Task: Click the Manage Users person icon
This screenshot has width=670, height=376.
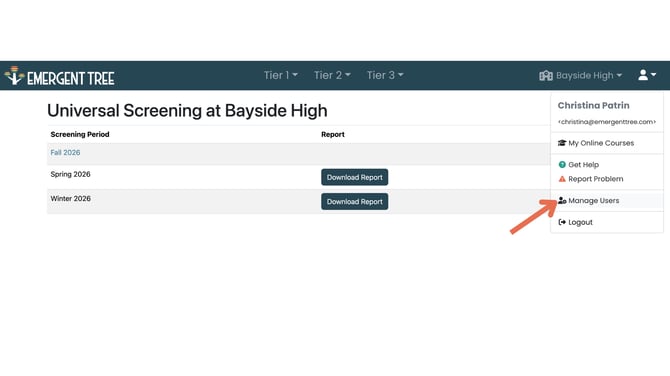Action: click(x=562, y=200)
